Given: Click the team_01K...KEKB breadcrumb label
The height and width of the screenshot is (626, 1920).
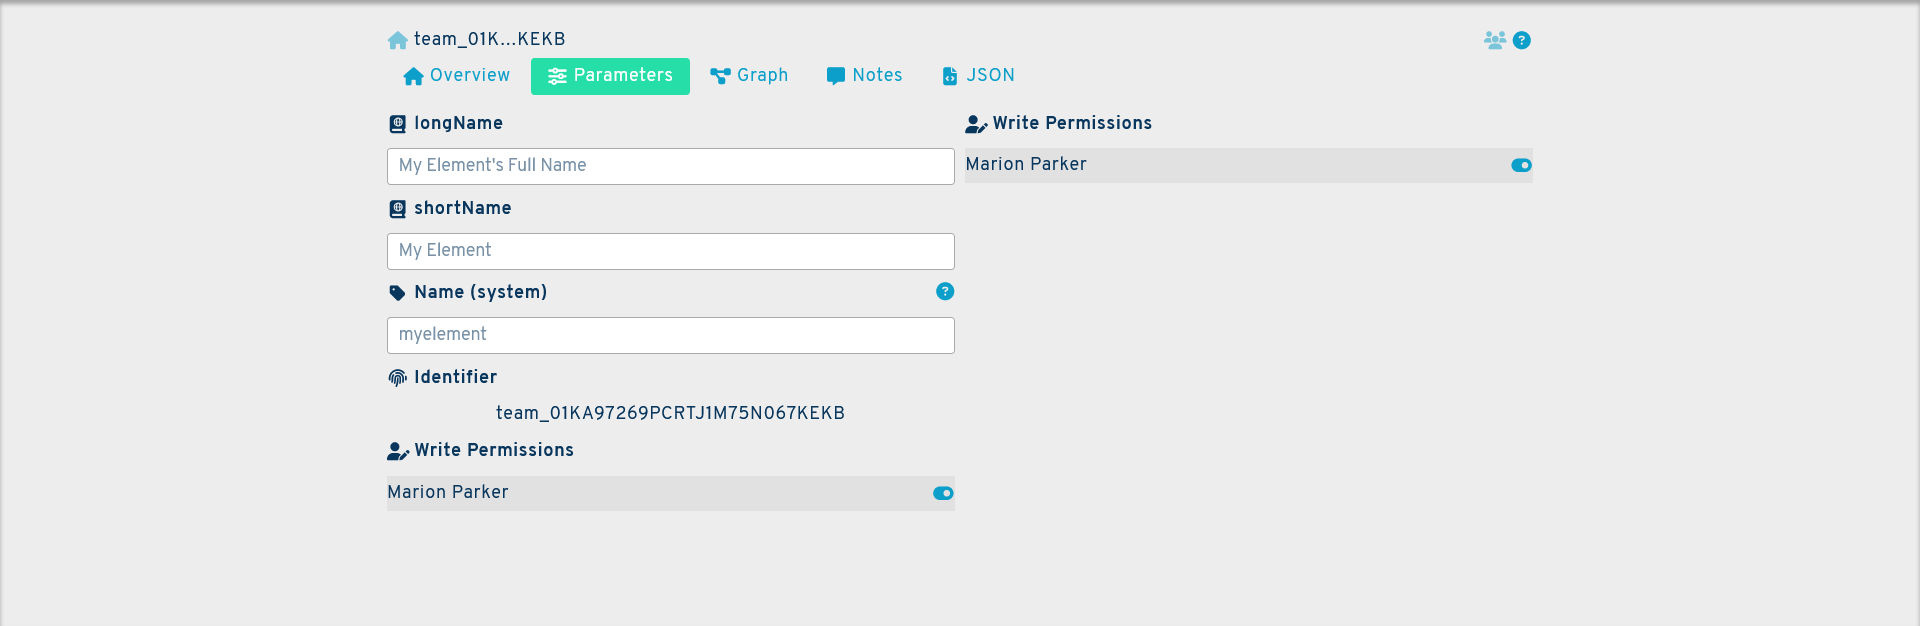Looking at the screenshot, I should 490,39.
